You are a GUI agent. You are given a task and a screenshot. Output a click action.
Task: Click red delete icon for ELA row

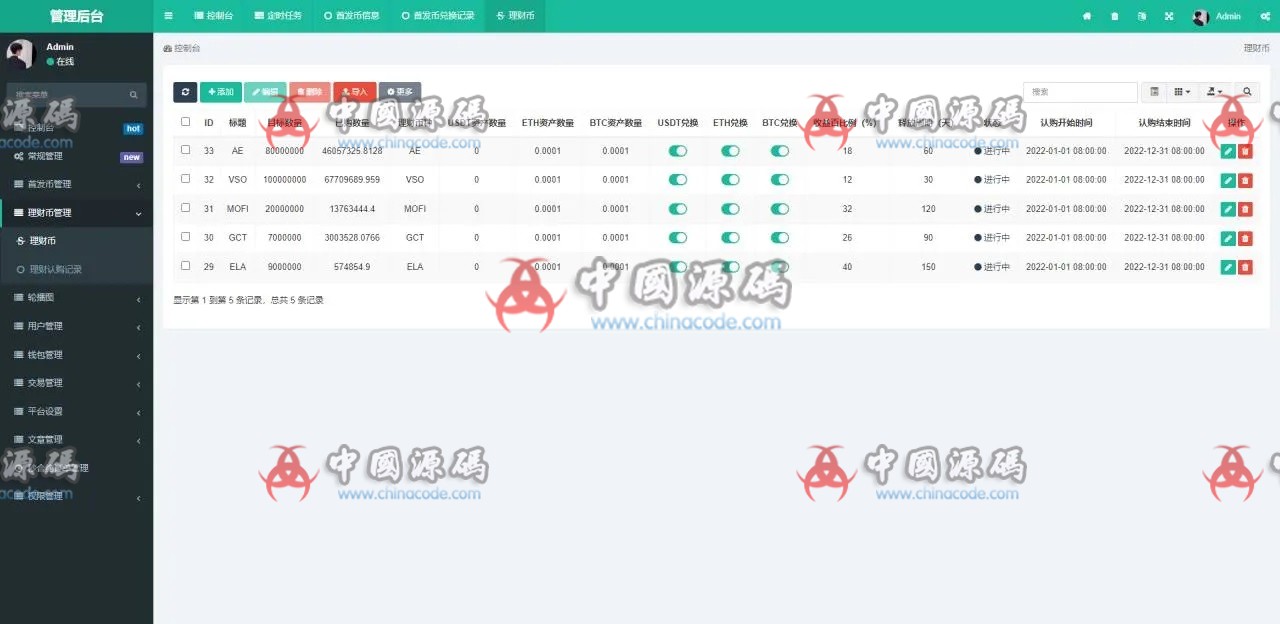(1245, 267)
